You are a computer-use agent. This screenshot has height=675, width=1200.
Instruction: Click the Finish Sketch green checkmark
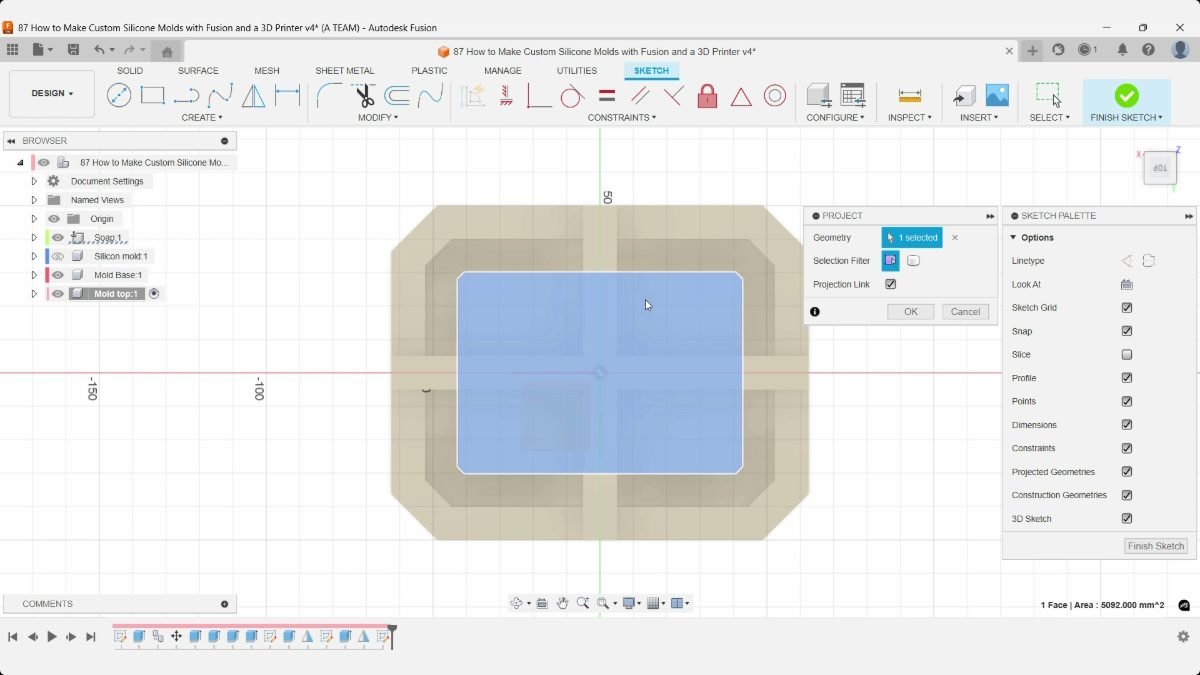(1127, 95)
